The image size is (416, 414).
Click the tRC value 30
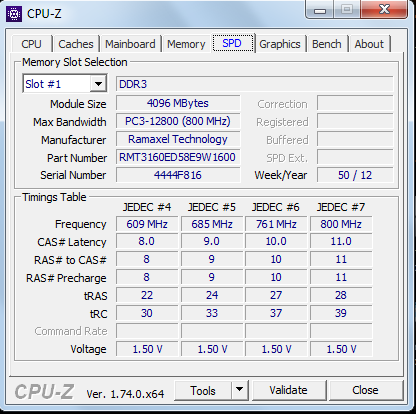point(147,313)
